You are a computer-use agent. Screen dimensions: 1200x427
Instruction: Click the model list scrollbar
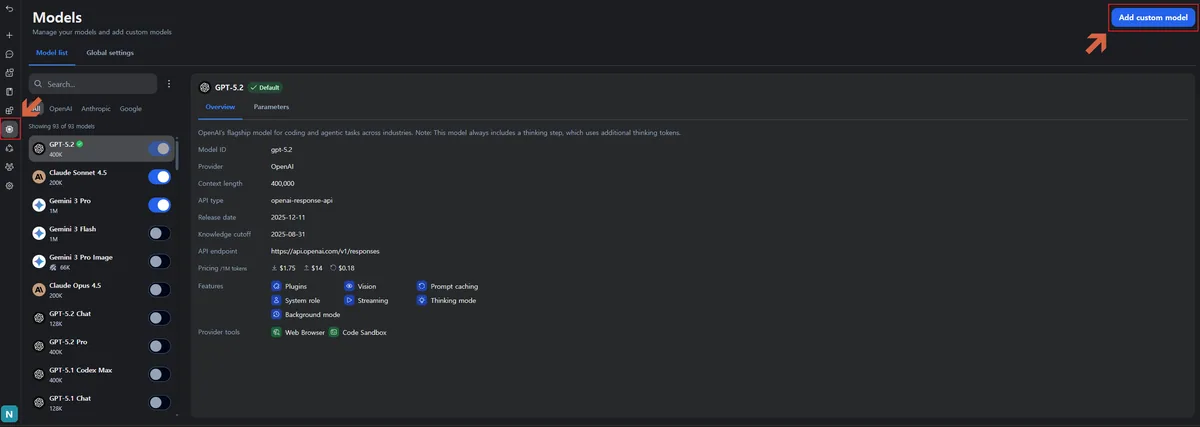pyautogui.click(x=177, y=155)
